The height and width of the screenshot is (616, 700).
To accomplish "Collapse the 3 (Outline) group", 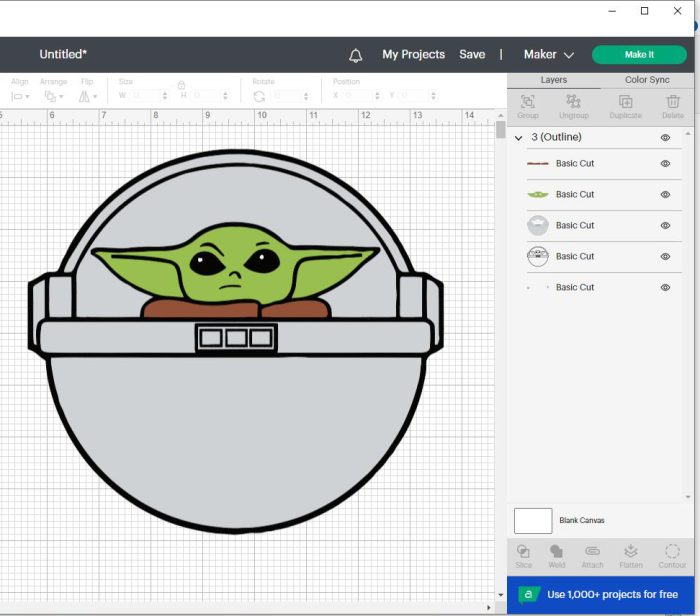I will pos(518,138).
